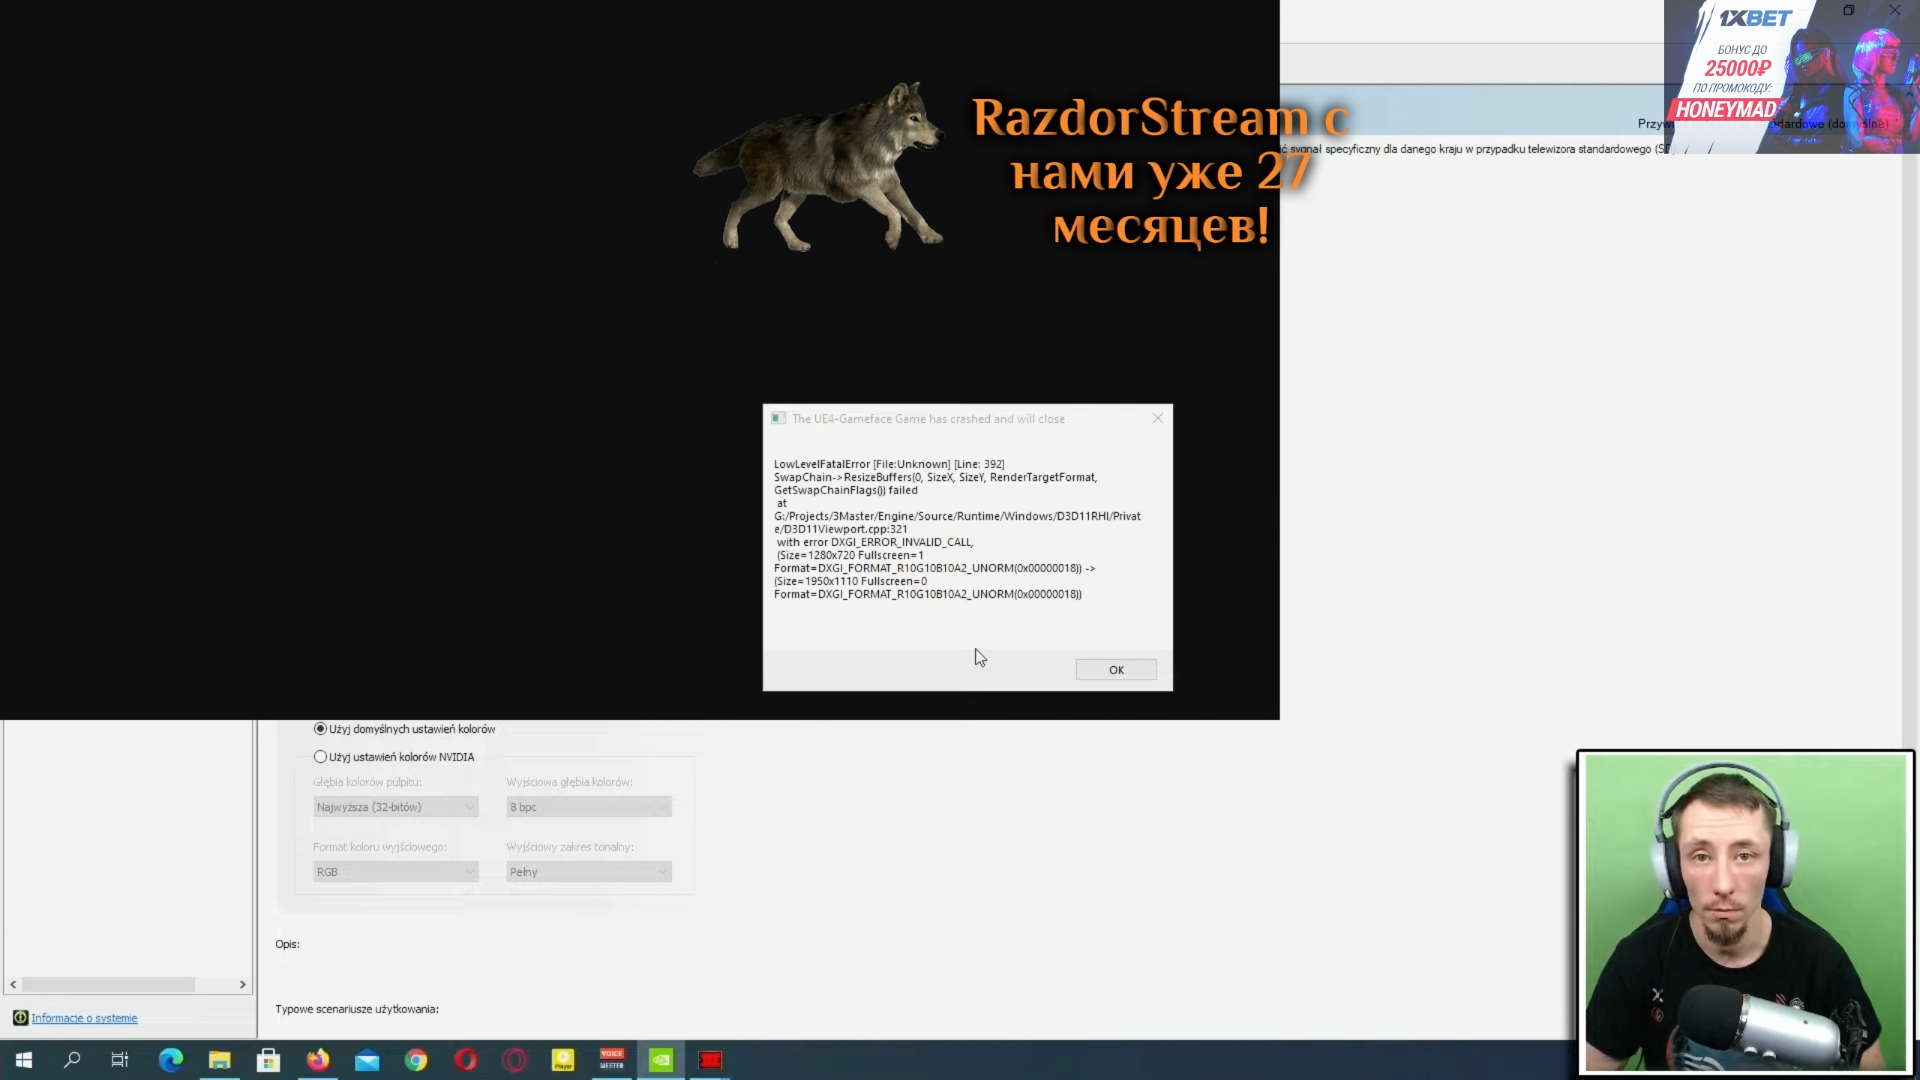This screenshot has height=1080, width=1920.
Task: Open the Windows Start menu
Action: pos(24,1060)
